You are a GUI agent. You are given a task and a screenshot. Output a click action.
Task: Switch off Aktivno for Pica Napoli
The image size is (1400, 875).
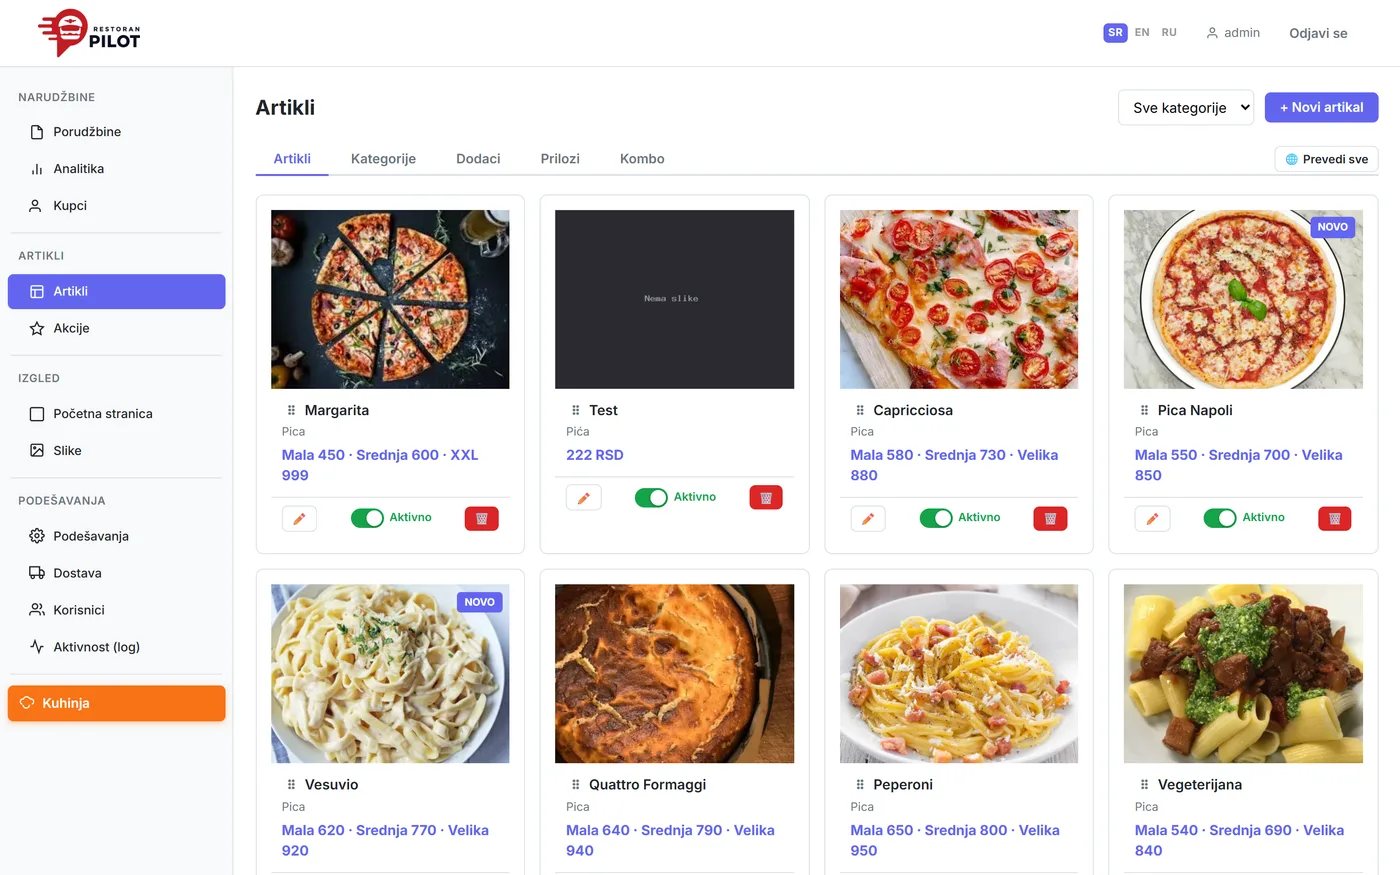pos(1220,518)
